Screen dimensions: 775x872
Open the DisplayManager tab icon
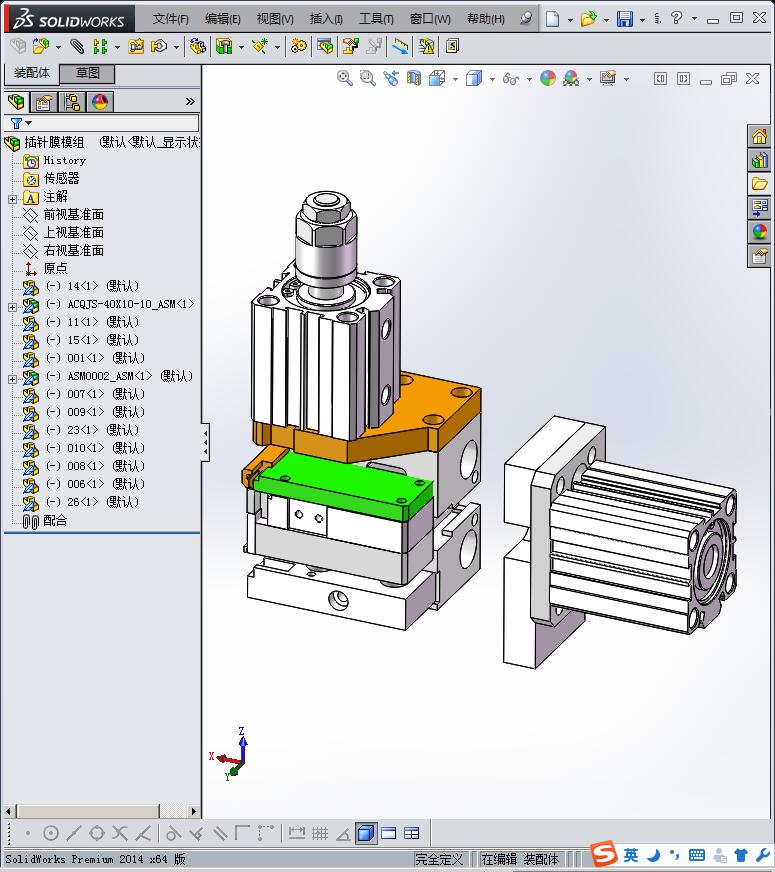100,102
